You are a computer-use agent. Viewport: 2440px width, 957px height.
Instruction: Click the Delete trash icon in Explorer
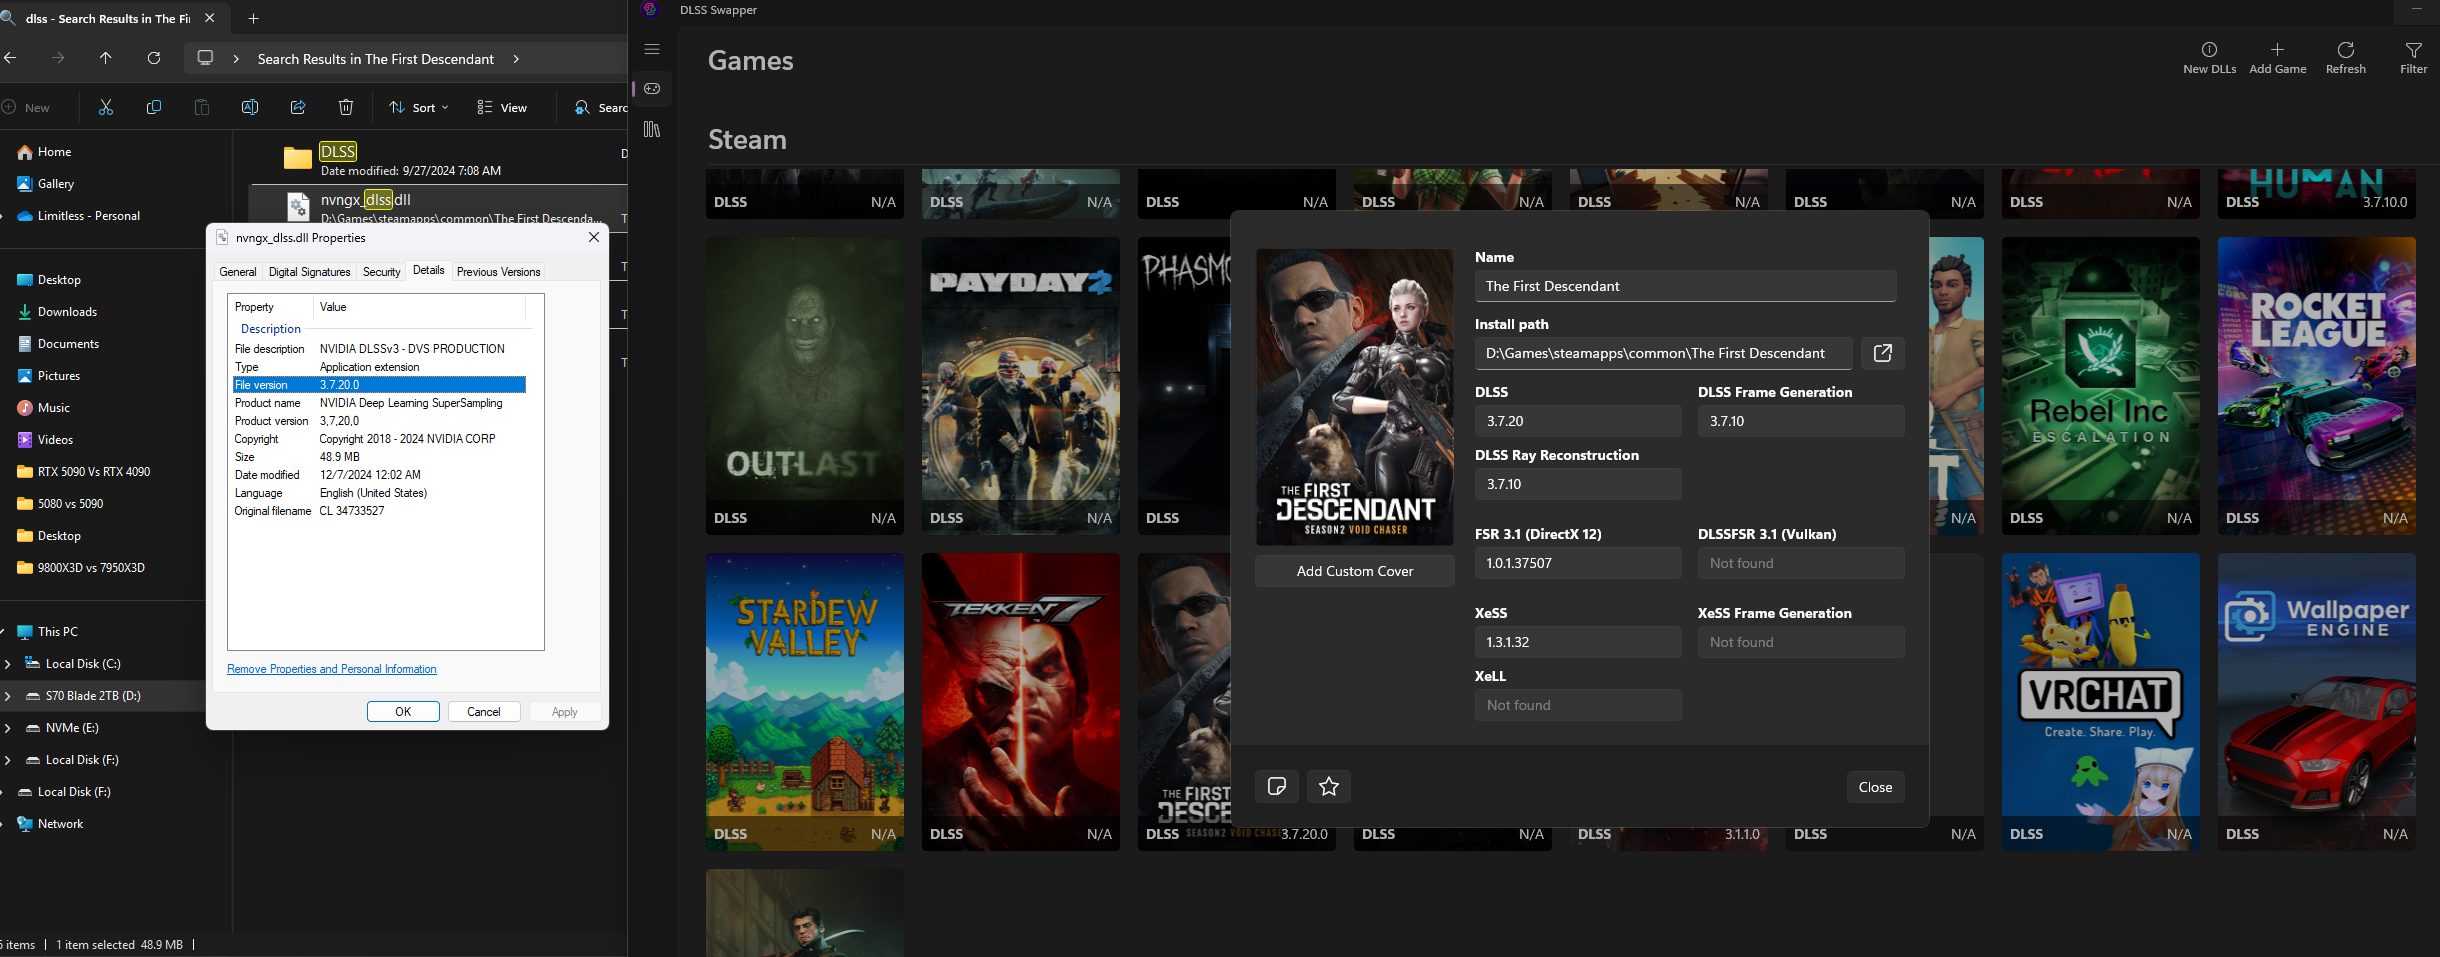click(346, 107)
